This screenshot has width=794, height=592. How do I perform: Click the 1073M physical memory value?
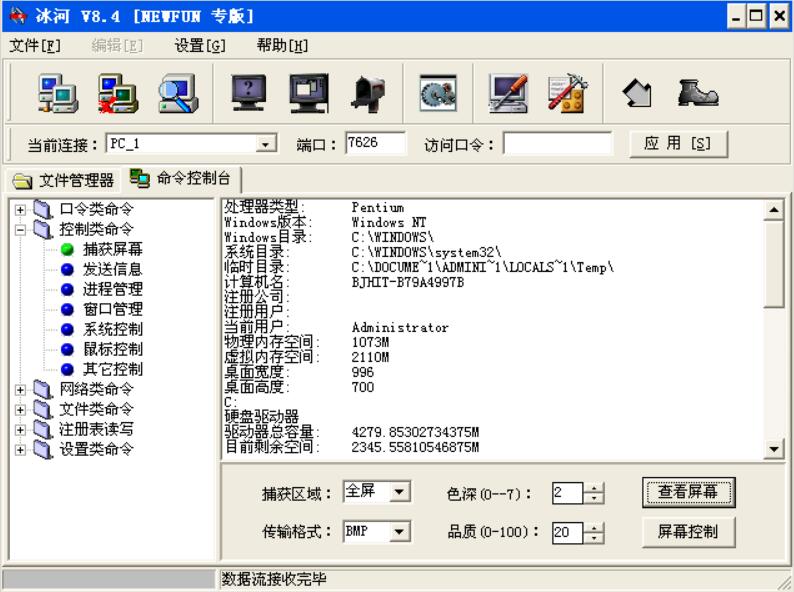[x=370, y=342]
